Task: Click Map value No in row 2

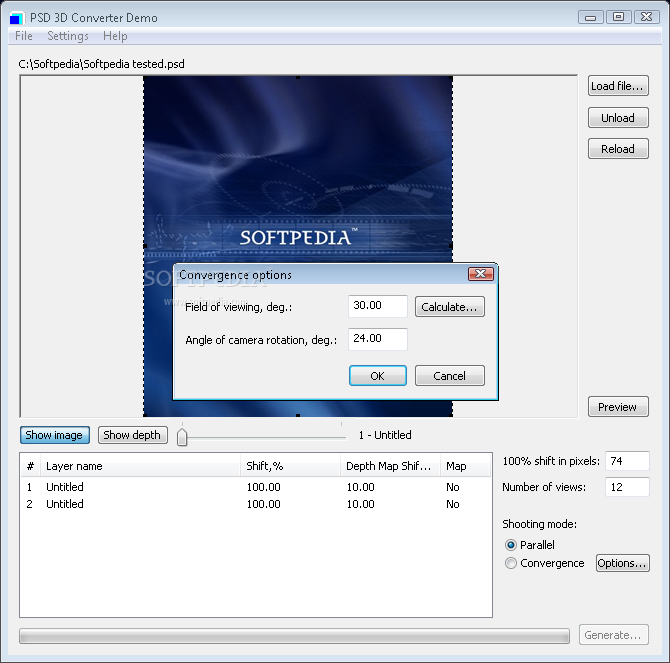Action: pos(453,504)
